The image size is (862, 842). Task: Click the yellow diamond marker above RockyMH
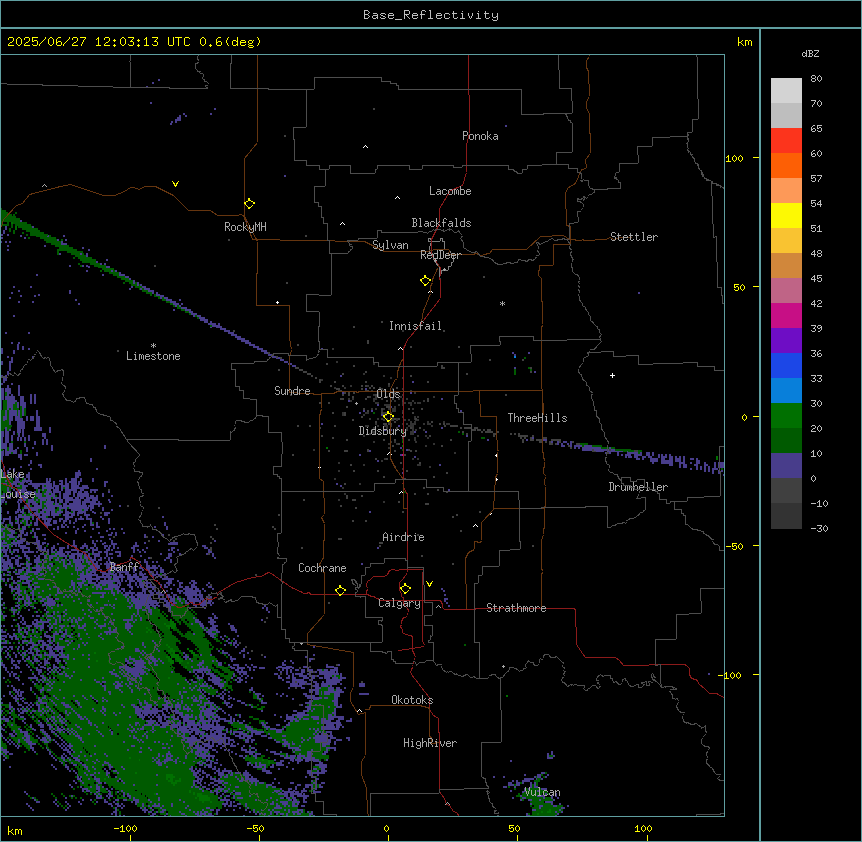249,204
